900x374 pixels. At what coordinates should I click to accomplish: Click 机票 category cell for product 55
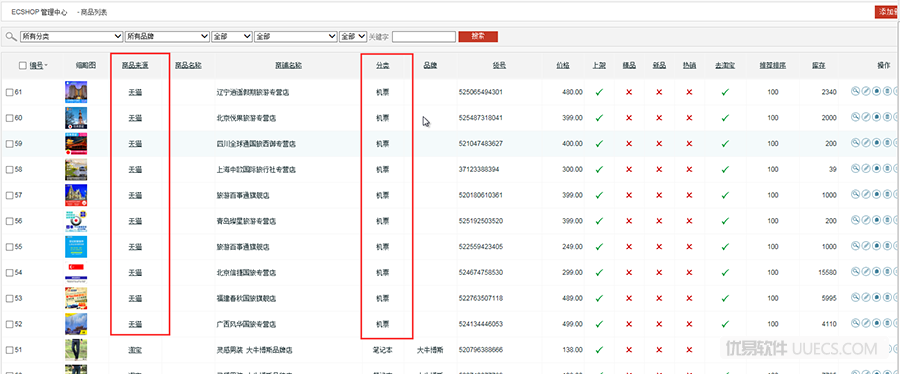click(x=382, y=247)
